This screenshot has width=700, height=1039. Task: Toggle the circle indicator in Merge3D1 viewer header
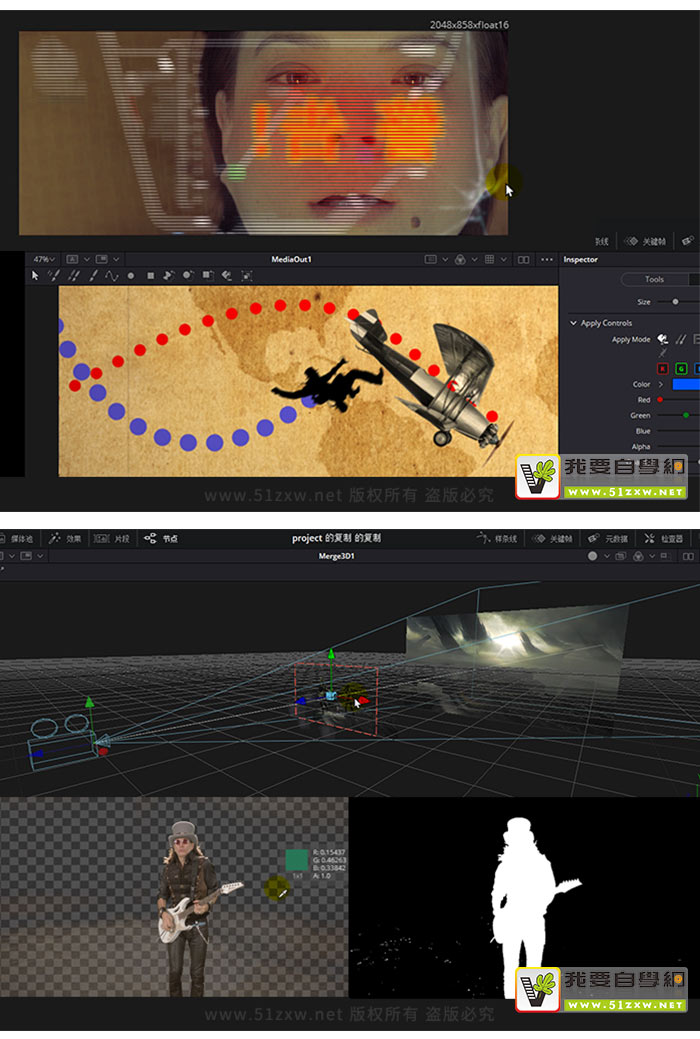pyautogui.click(x=593, y=556)
